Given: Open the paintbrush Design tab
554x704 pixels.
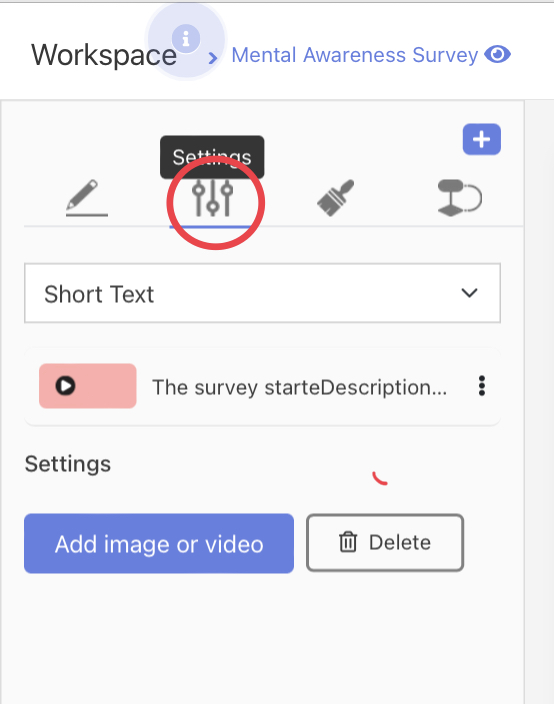Looking at the screenshot, I should [x=336, y=198].
